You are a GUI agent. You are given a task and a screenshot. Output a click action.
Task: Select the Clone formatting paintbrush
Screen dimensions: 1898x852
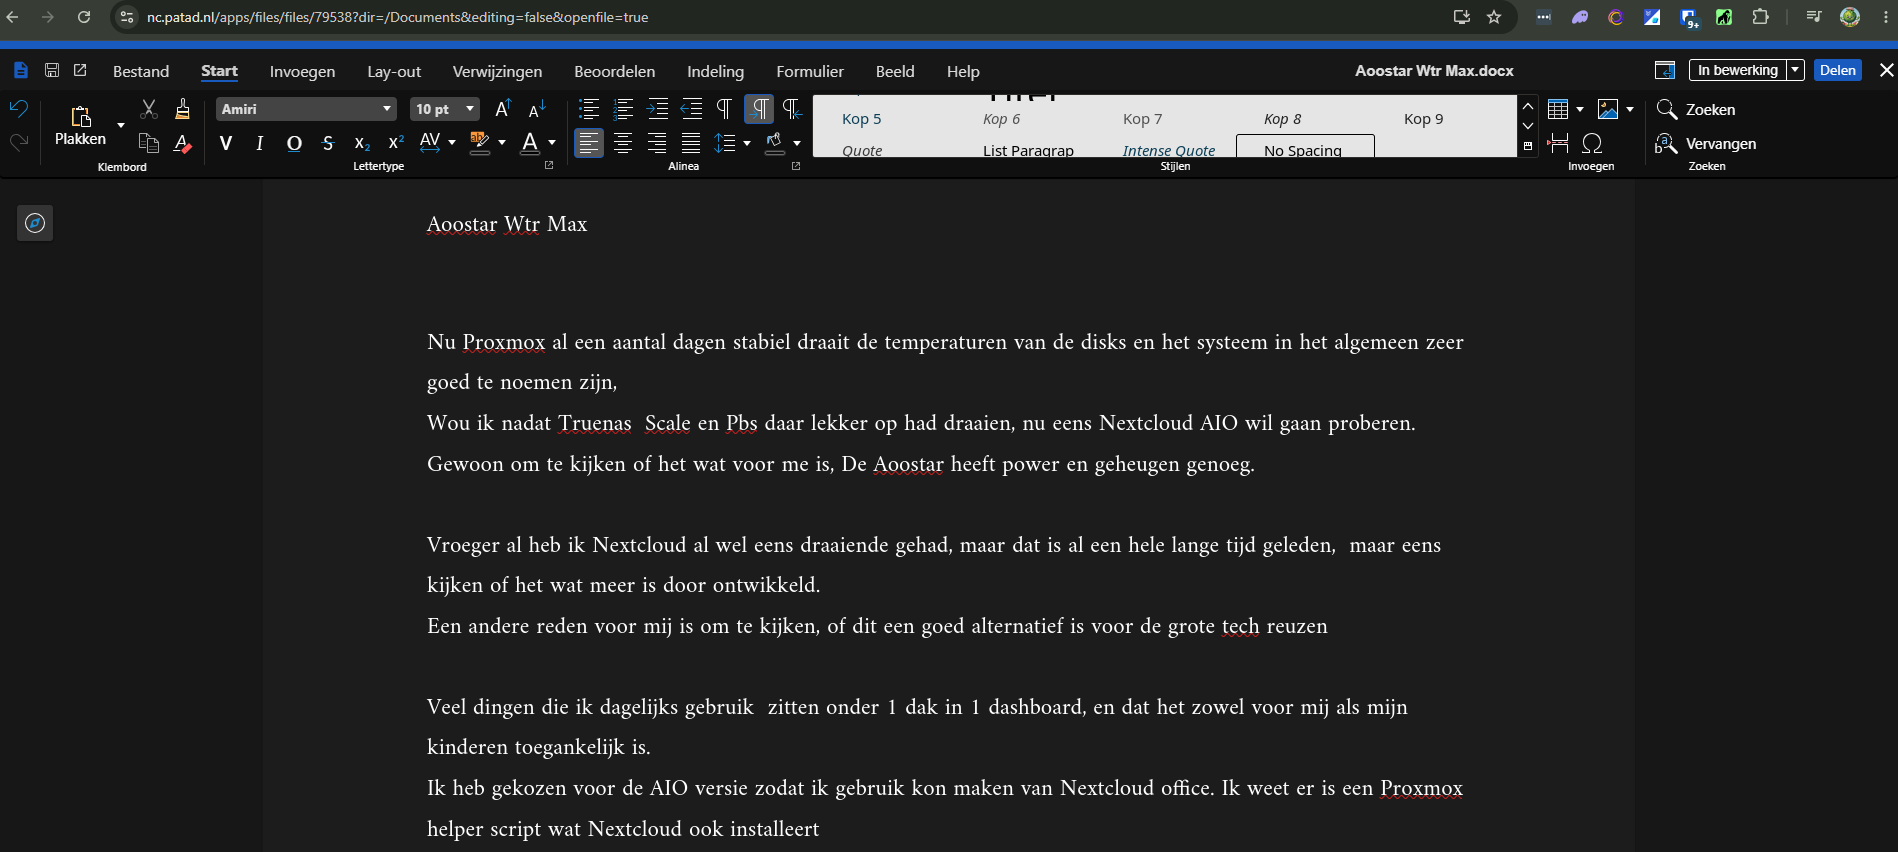click(182, 109)
